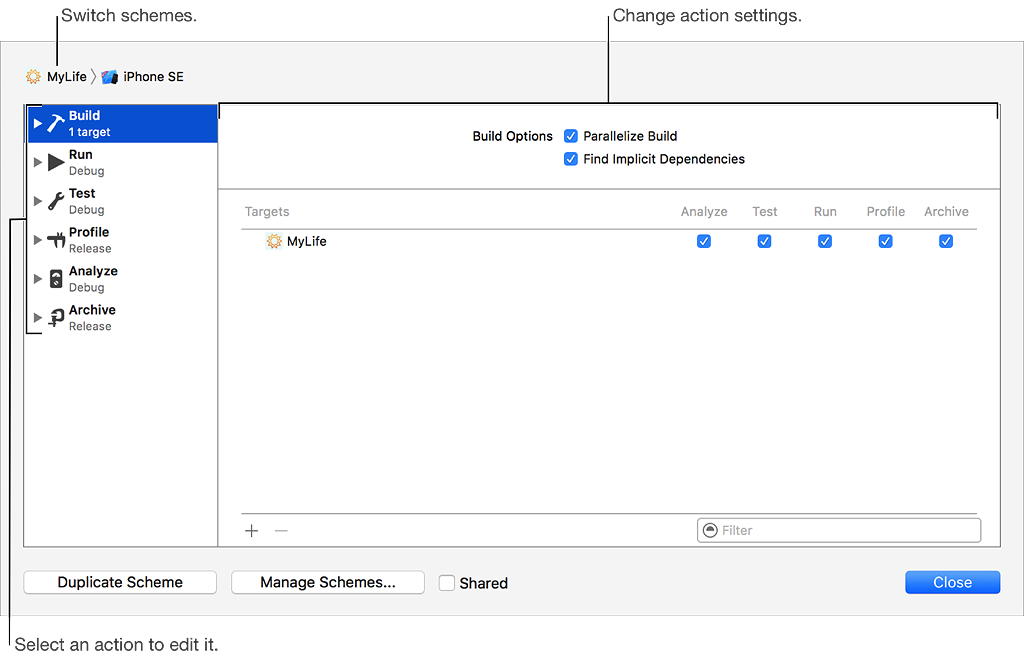
Task: Click the Analyze action icon
Action: [x=56, y=279]
